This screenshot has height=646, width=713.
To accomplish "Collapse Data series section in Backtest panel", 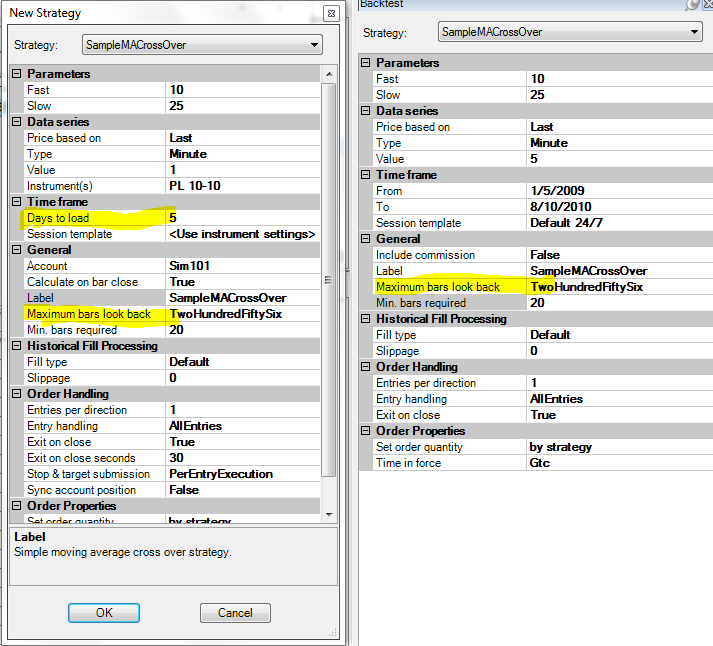I will tap(366, 110).
